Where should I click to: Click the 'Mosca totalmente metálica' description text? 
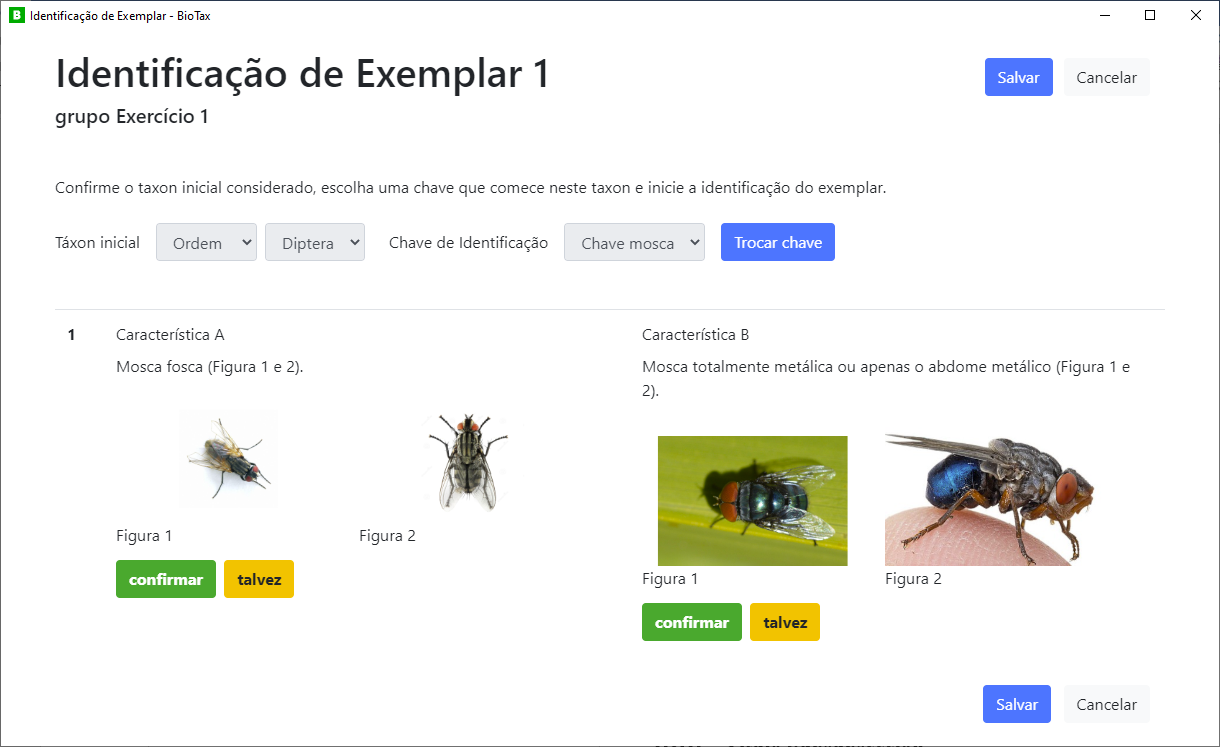point(886,379)
